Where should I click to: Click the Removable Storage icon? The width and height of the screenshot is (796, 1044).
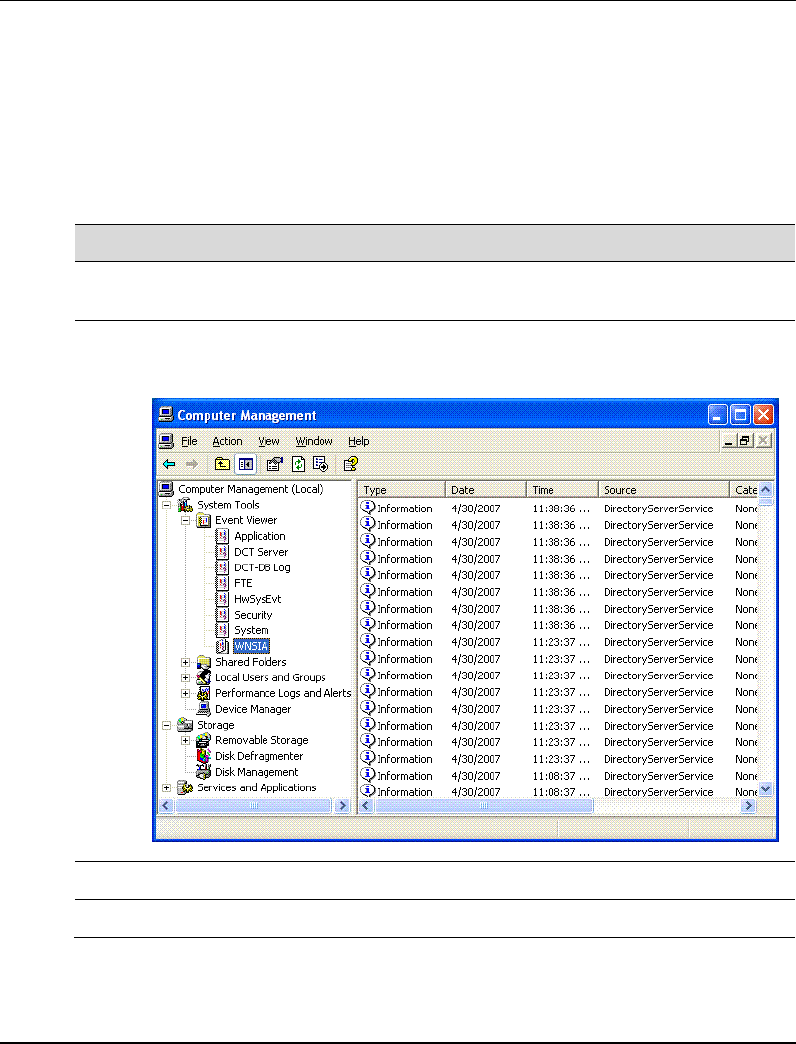click(204, 740)
